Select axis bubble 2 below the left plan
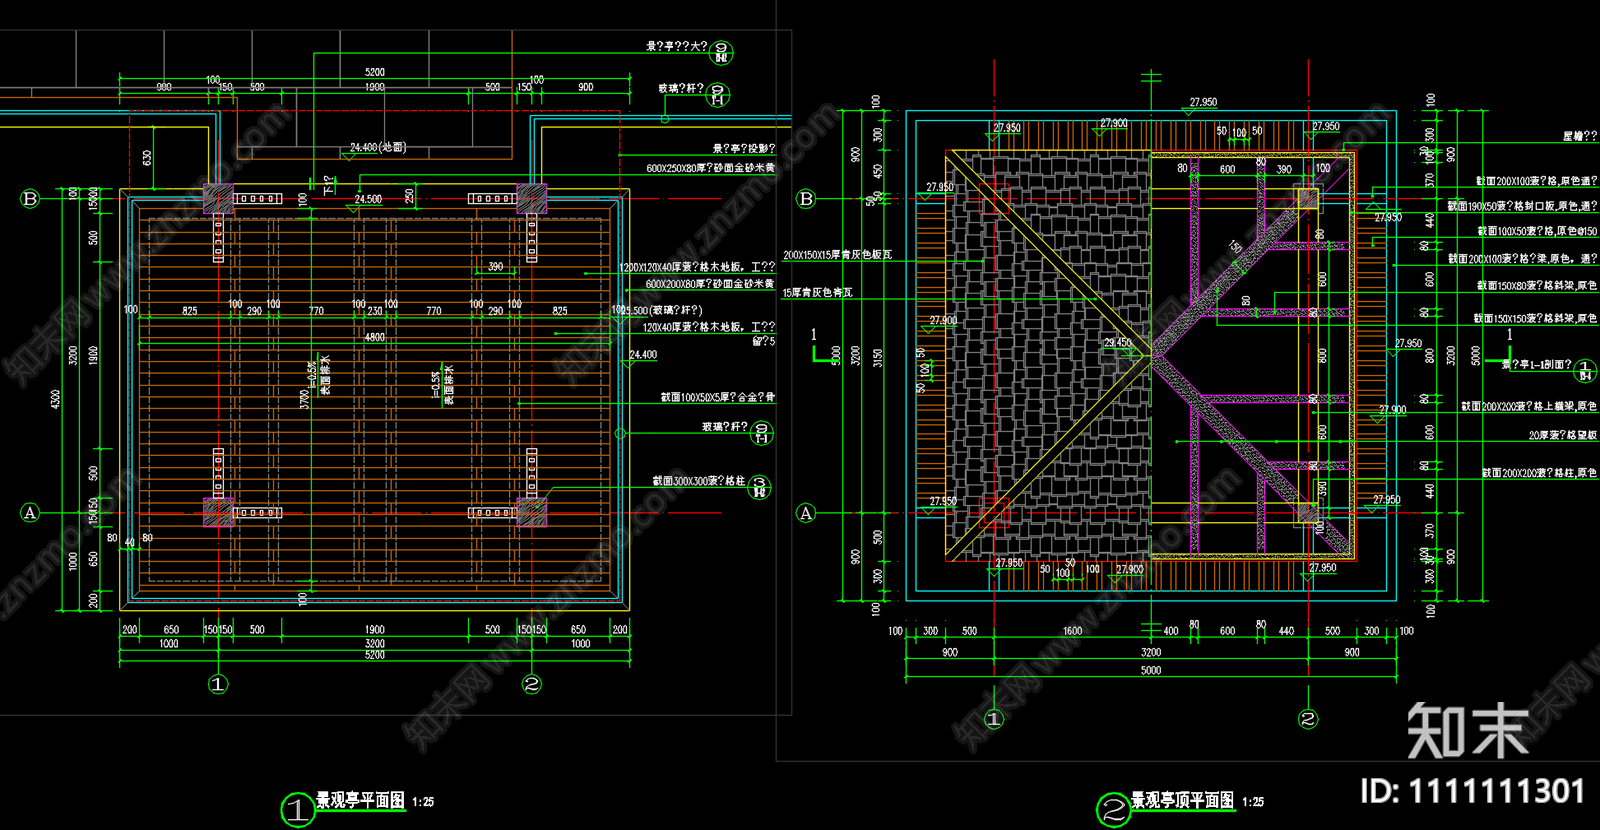Image resolution: width=1600 pixels, height=830 pixels. tap(532, 684)
